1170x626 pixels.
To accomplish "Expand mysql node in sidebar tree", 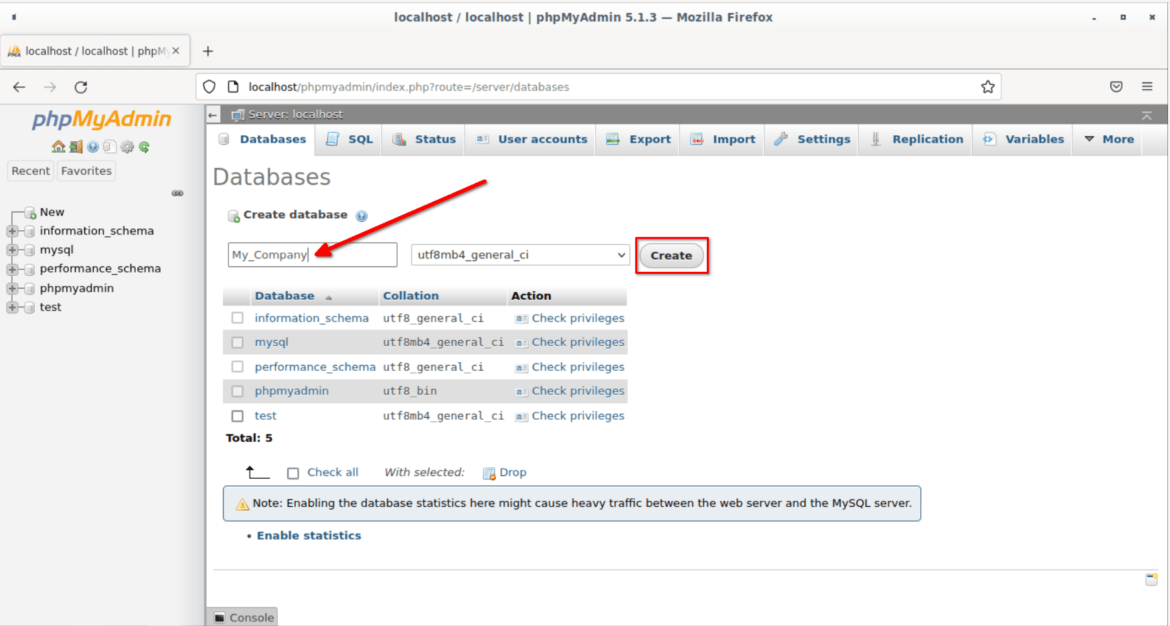I will pyautogui.click(x=13, y=250).
